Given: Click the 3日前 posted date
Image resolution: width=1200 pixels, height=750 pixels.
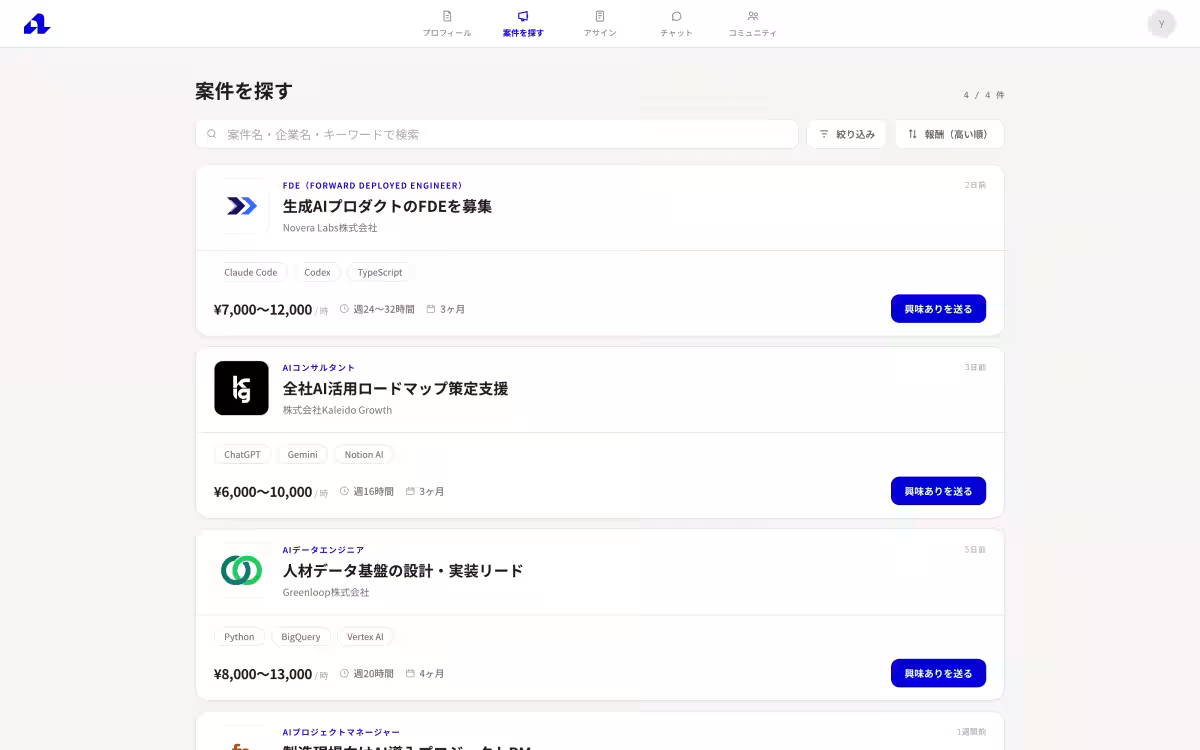Looking at the screenshot, I should click(x=975, y=367).
